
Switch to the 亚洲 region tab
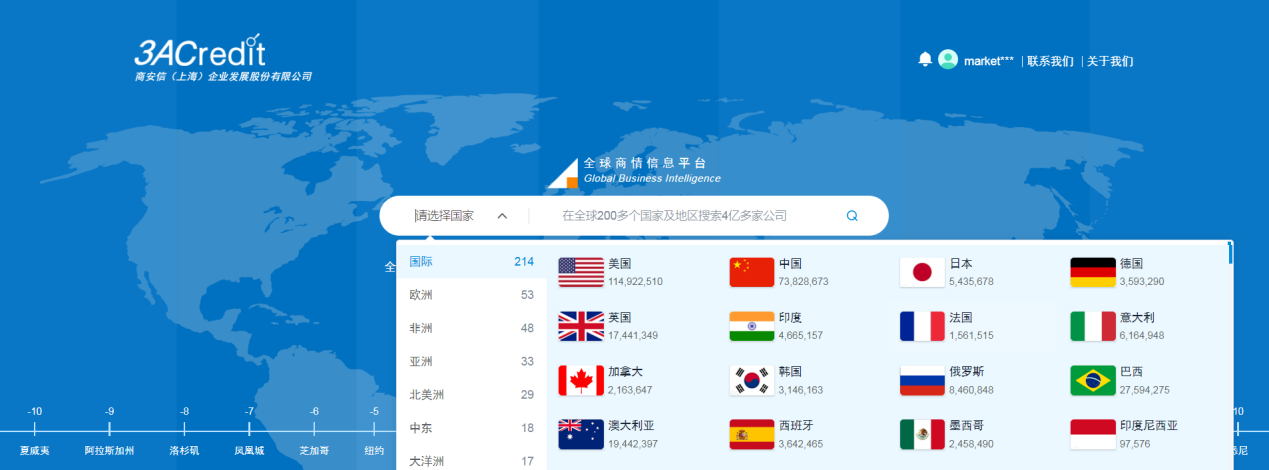(421, 361)
